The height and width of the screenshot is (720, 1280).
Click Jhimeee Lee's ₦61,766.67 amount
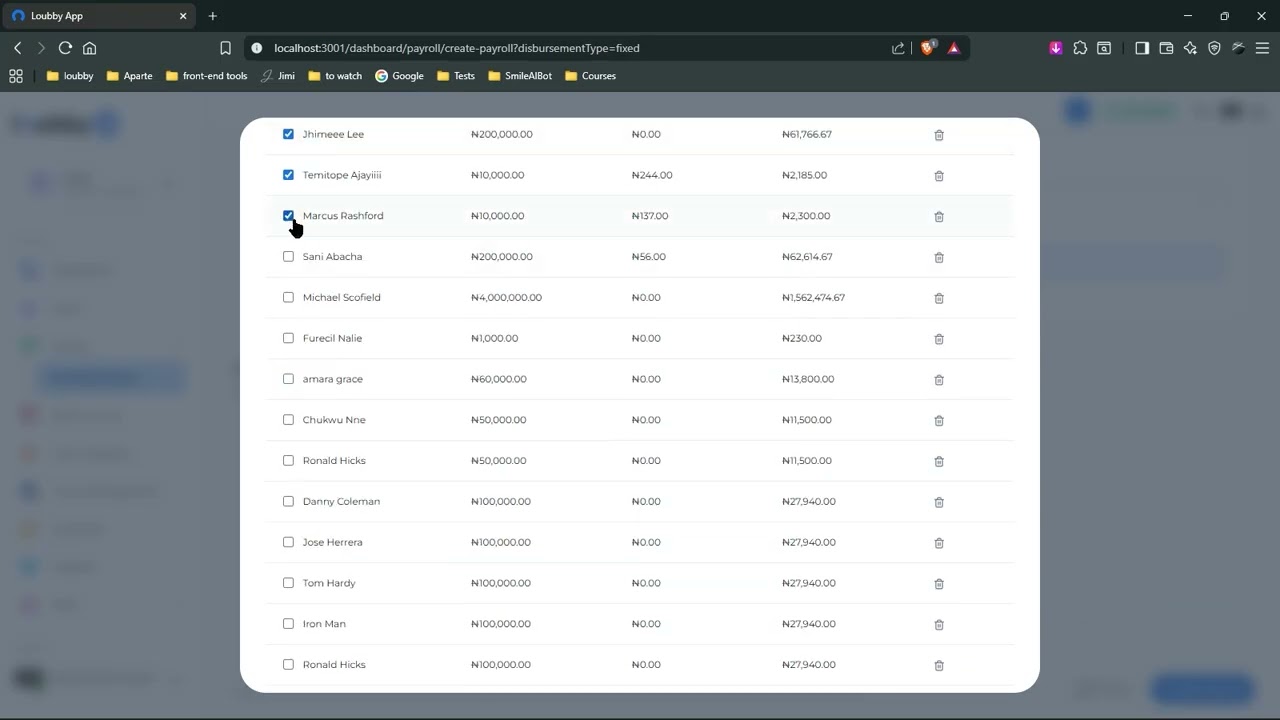click(807, 134)
